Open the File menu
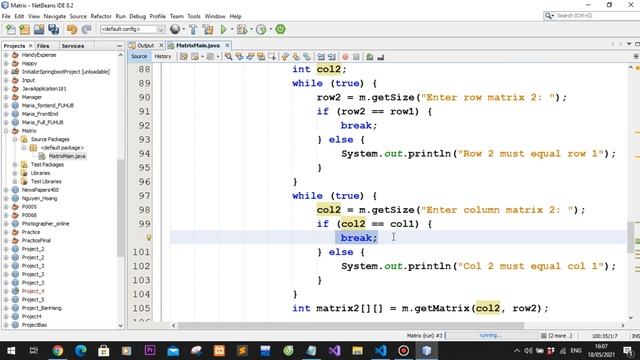This screenshot has width=640, height=360. [6, 16]
